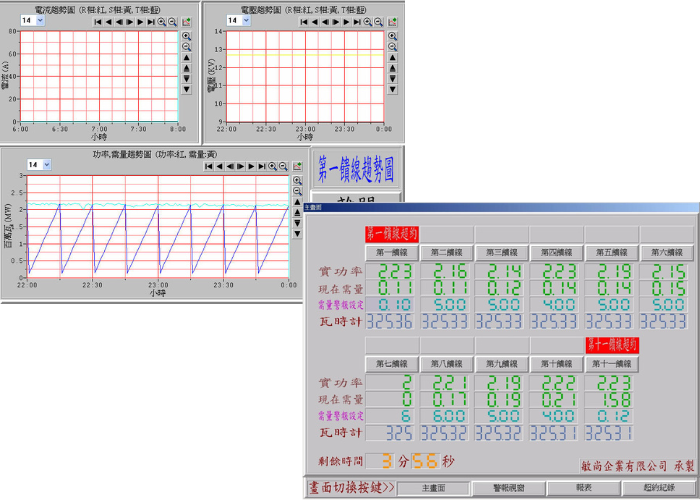Open chart settings icon for the power/demand chart
Image resolution: width=700 pixels, height=500 pixels.
click(x=297, y=167)
